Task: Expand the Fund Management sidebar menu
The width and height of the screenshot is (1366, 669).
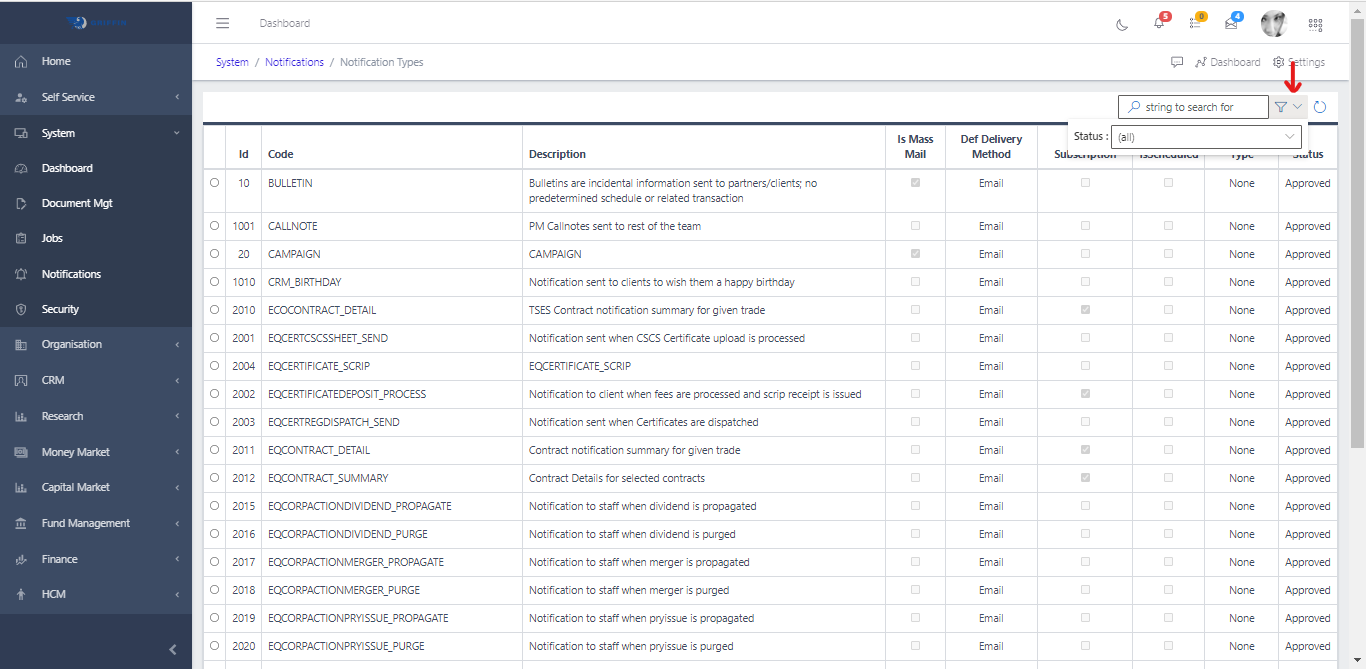Action: [96, 523]
